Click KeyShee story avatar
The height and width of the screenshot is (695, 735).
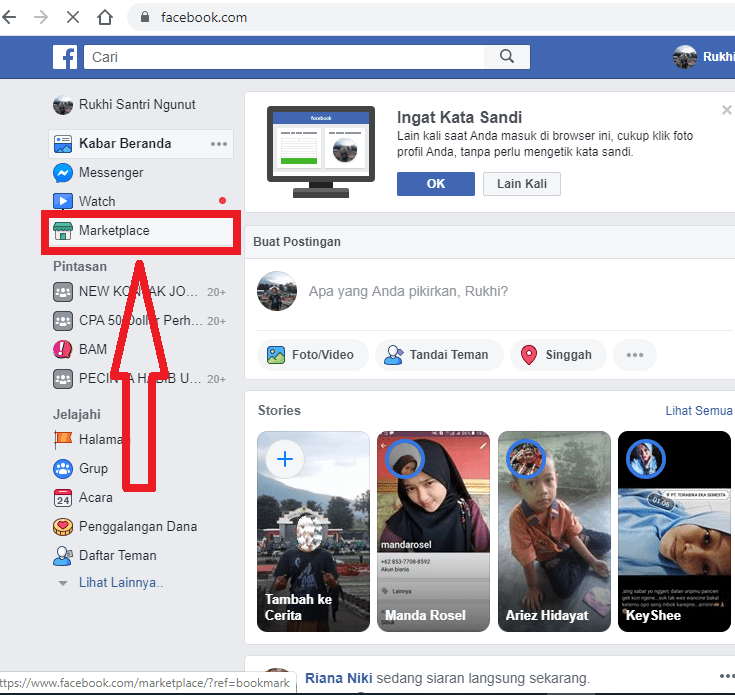click(645, 459)
